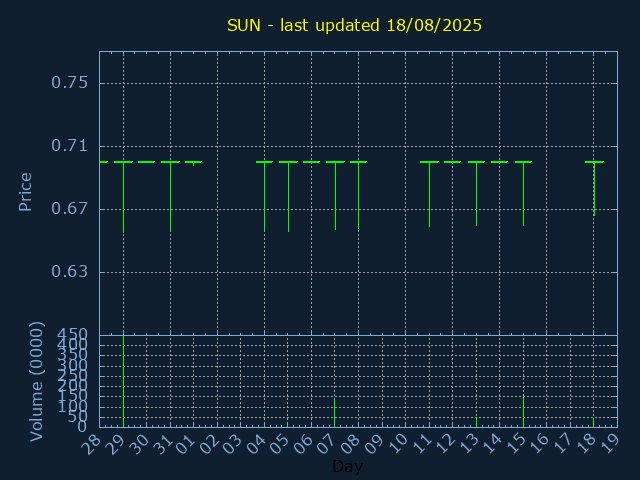The height and width of the screenshot is (480, 640).
Task: Click the day 08 x-axis label
Action: point(350,444)
